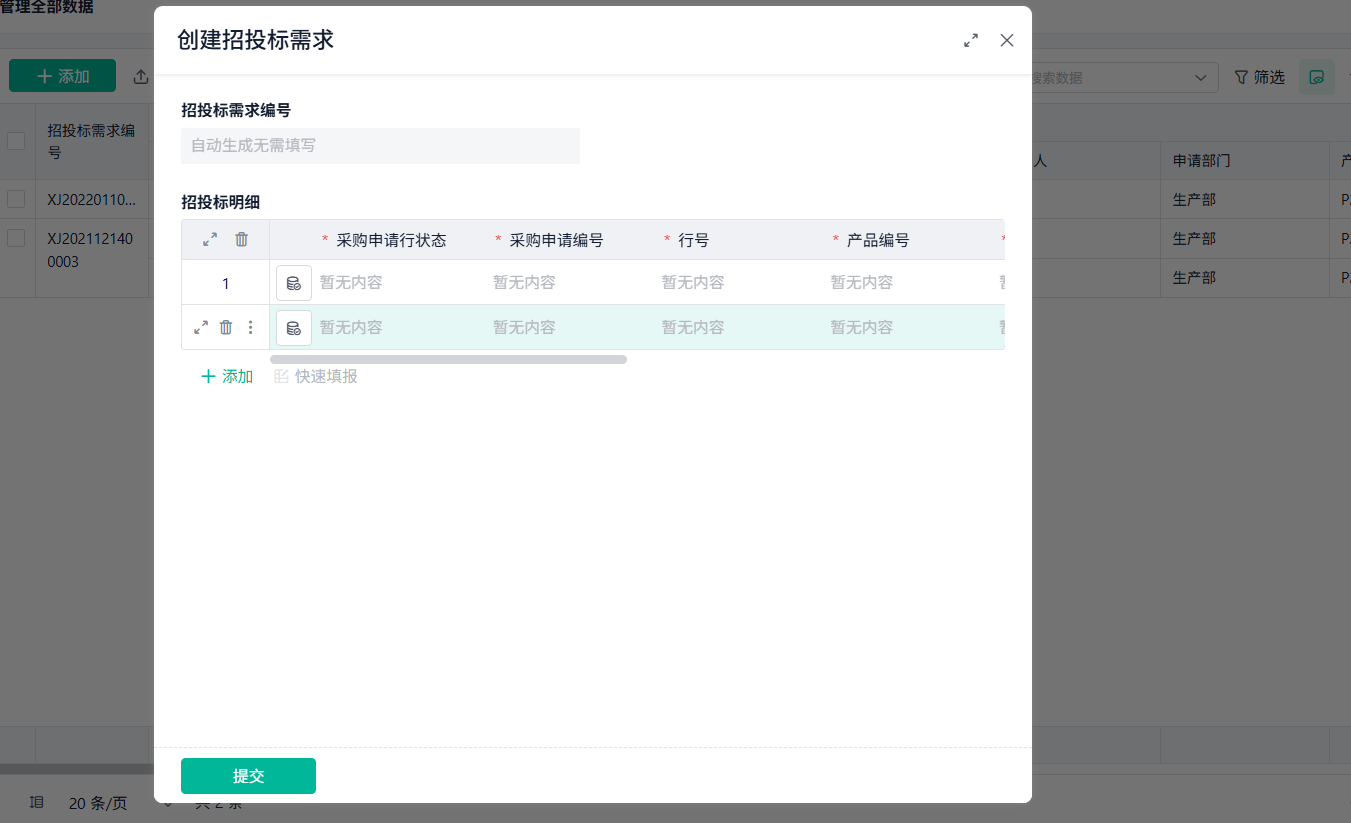This screenshot has height=823, width=1351.
Task: Click the 招投标需求编号 input field
Action: click(380, 146)
